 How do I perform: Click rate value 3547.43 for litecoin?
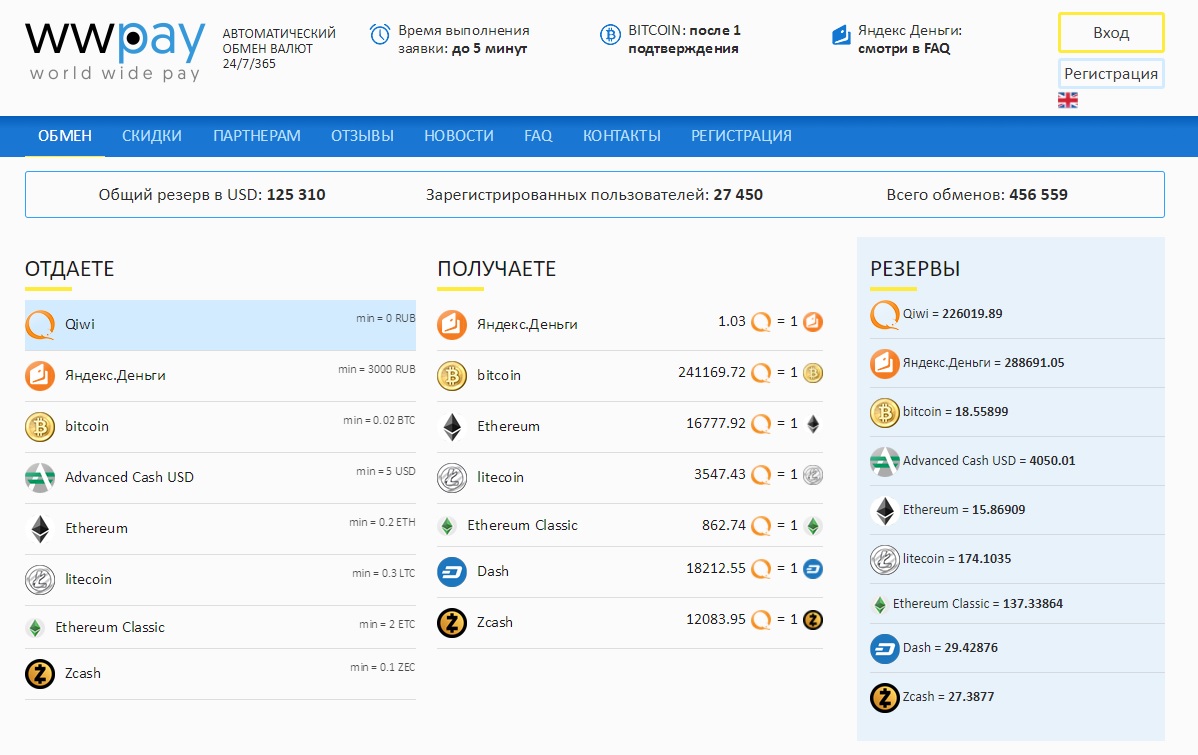[x=719, y=475]
